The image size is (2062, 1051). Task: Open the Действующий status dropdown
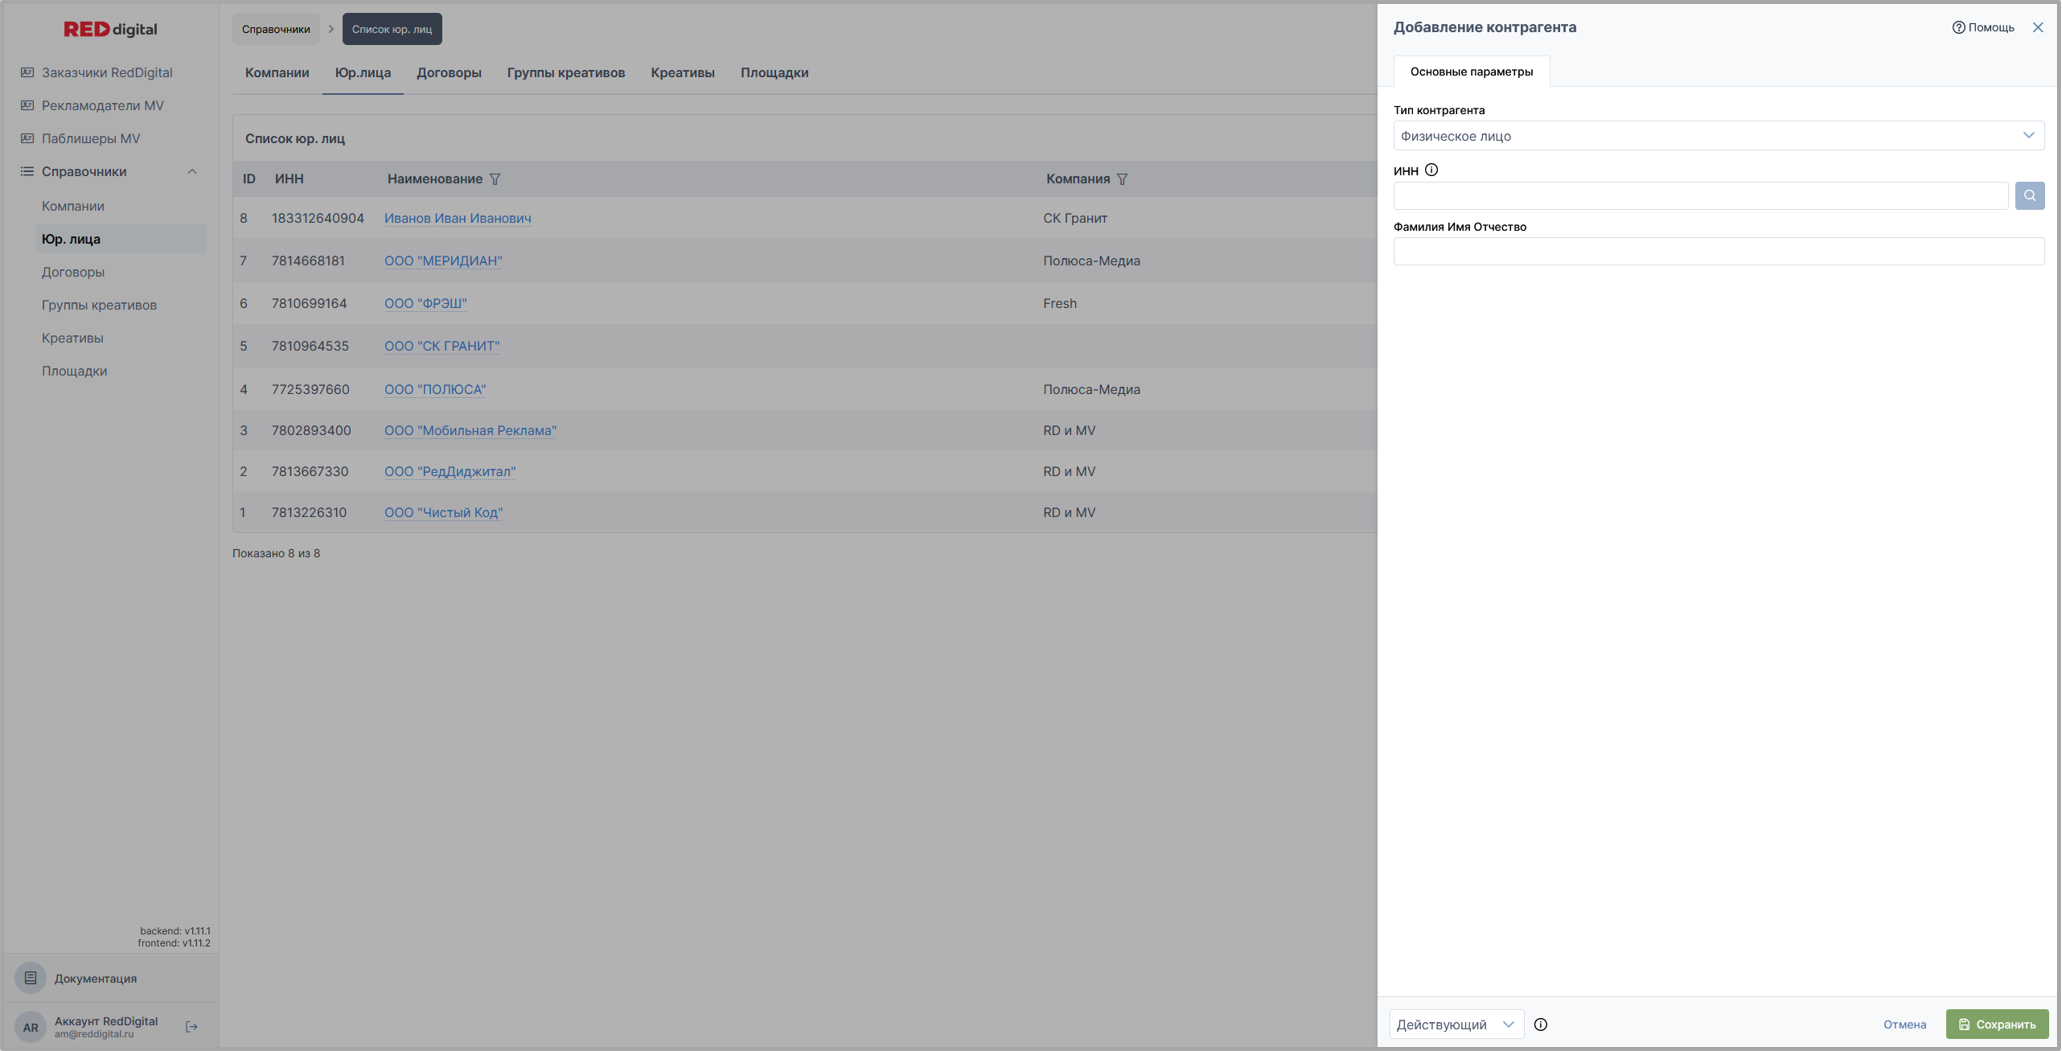tap(1455, 1024)
